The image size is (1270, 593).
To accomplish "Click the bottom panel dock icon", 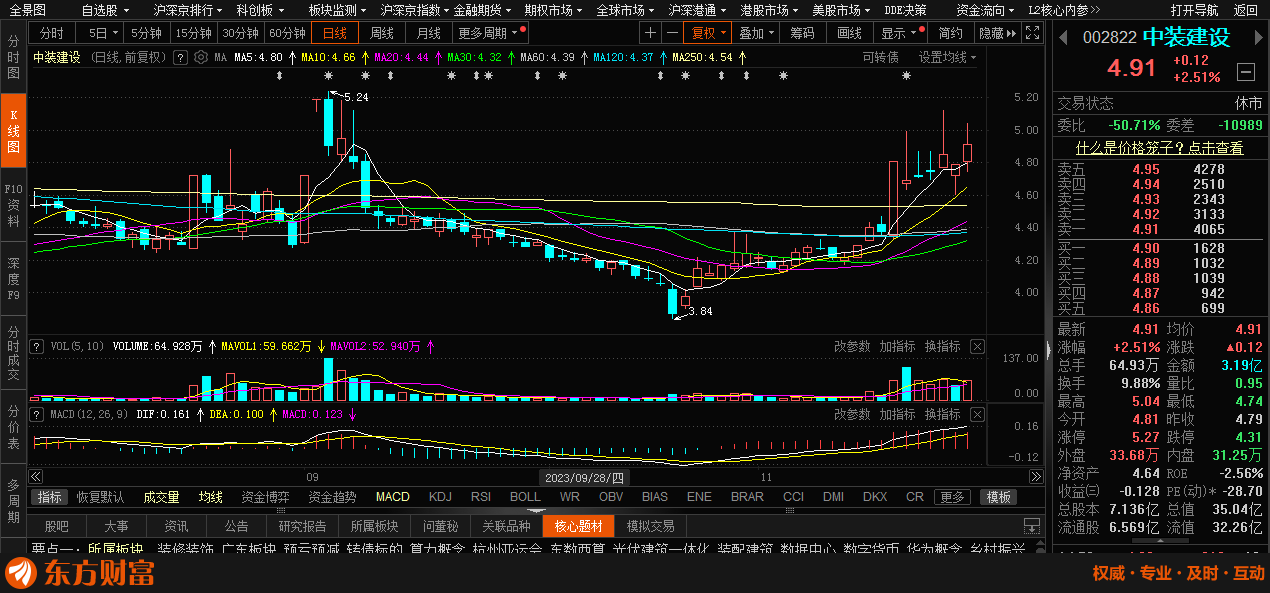I will point(1031,526).
